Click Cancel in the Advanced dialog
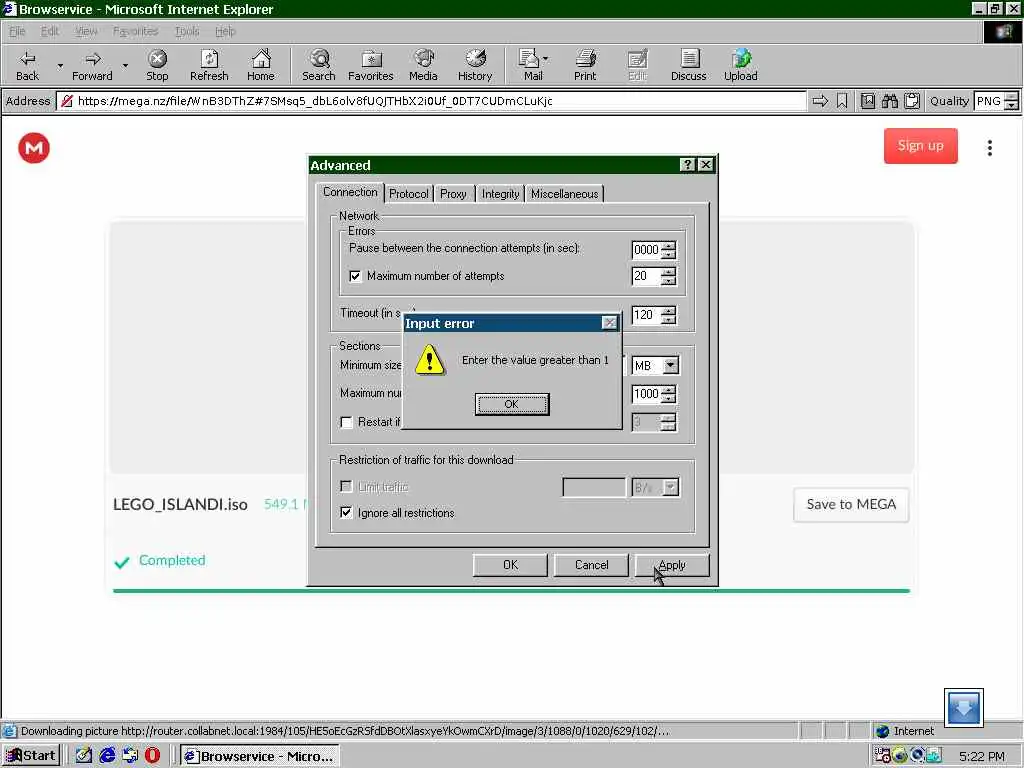Viewport: 1024px width, 768px height. [x=592, y=565]
